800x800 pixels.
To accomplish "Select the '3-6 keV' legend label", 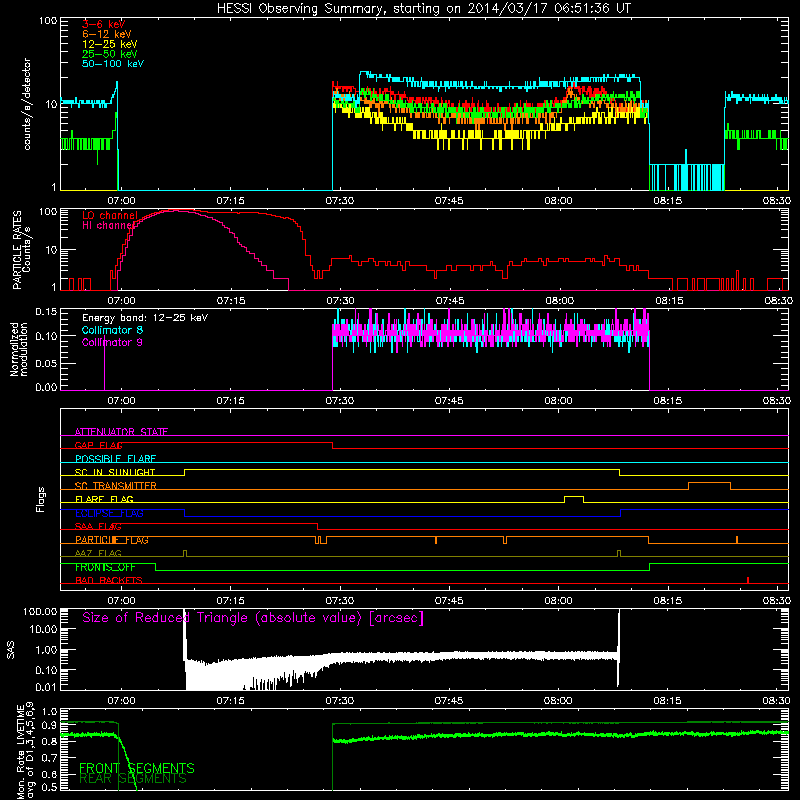I will coord(103,24).
